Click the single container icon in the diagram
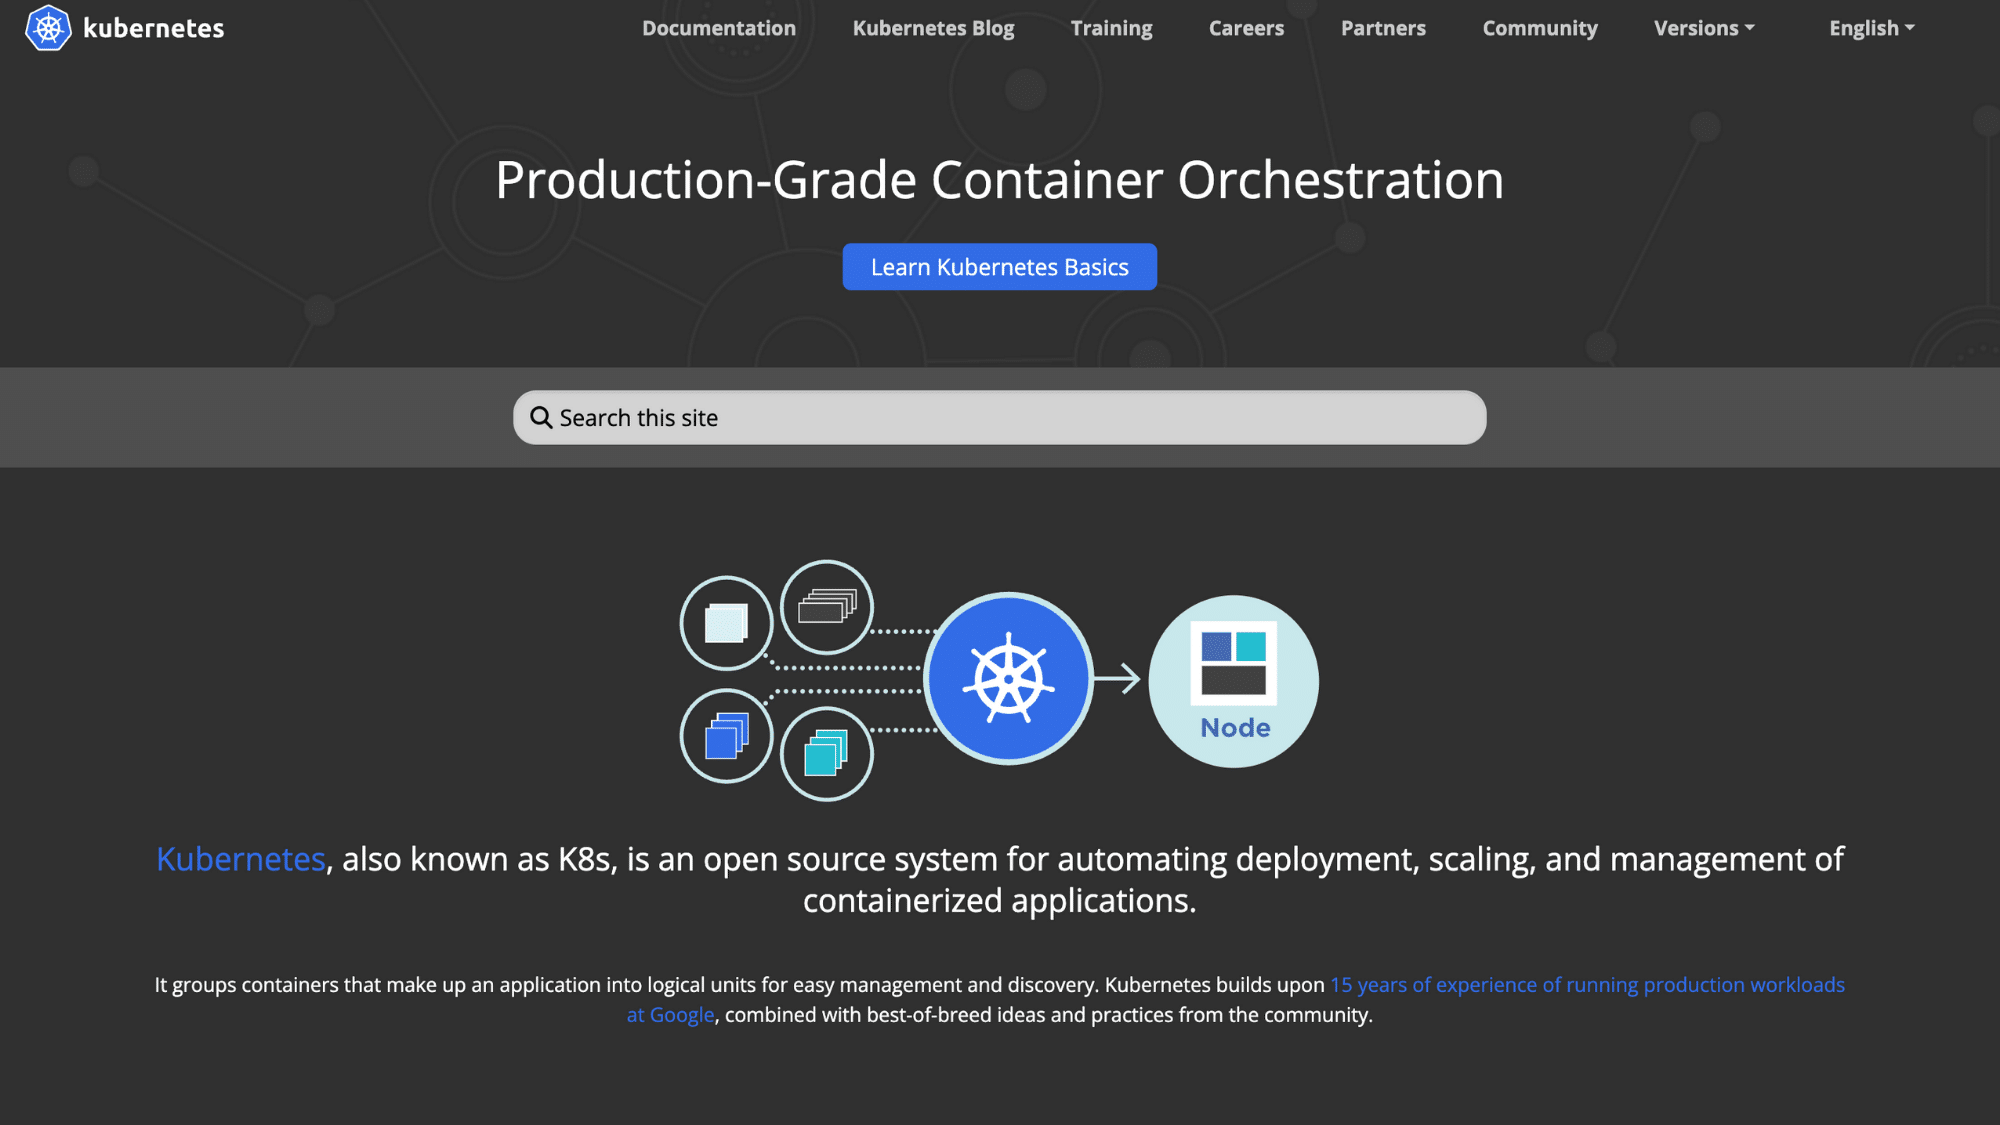This screenshot has width=2000, height=1125. (x=726, y=622)
